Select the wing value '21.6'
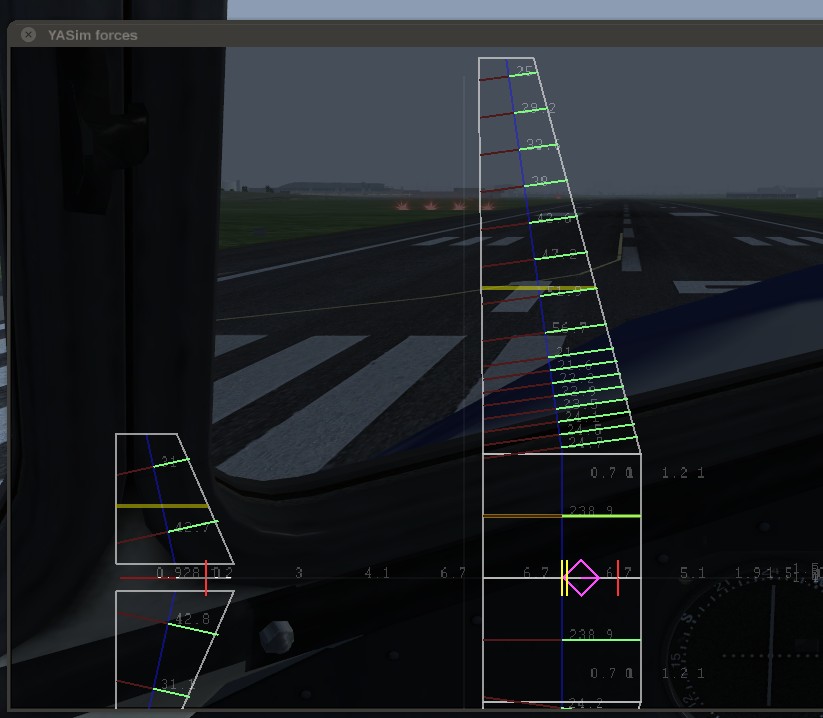Viewport: 823px width, 718px height. (x=574, y=364)
